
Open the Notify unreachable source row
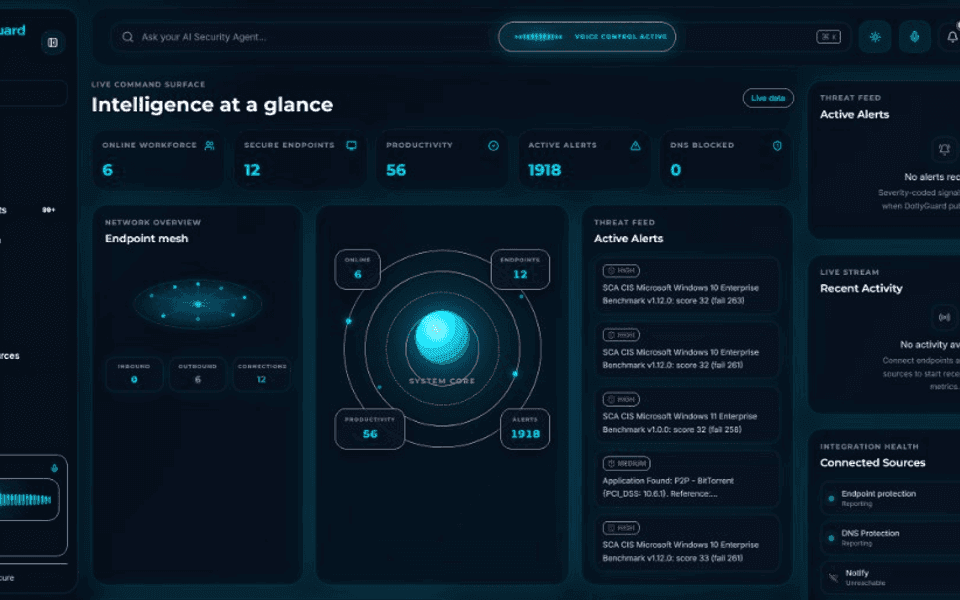click(891, 577)
